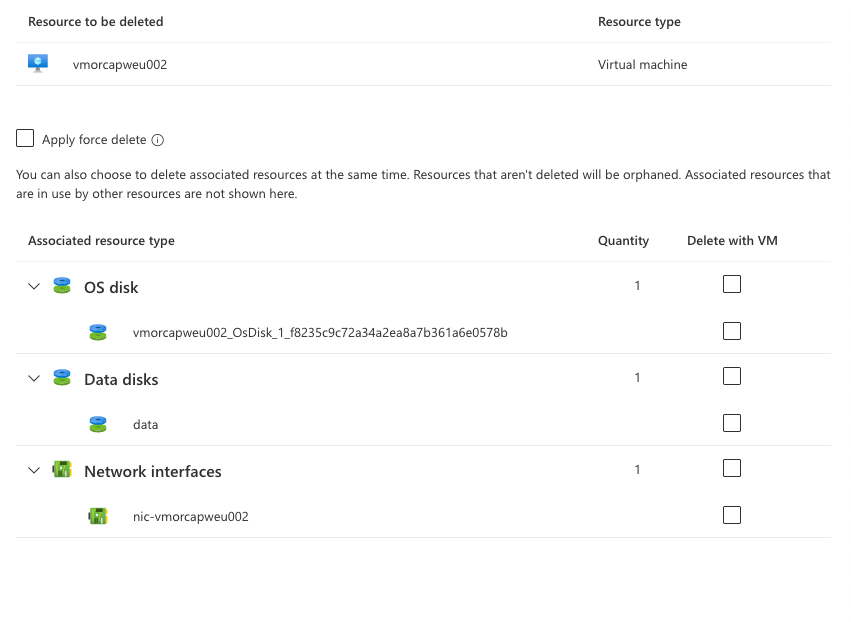Collapse the Data disks section chevron
851x622 pixels.
(x=34, y=379)
